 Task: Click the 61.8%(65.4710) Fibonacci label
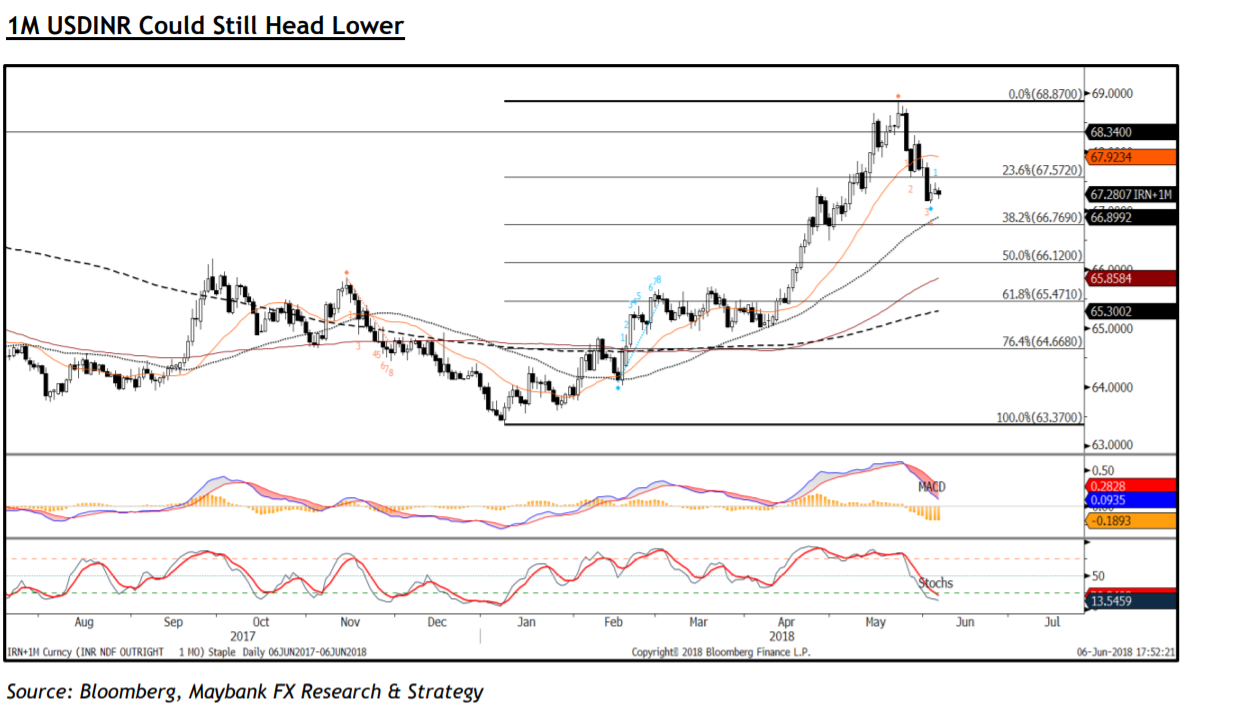(x=1041, y=295)
